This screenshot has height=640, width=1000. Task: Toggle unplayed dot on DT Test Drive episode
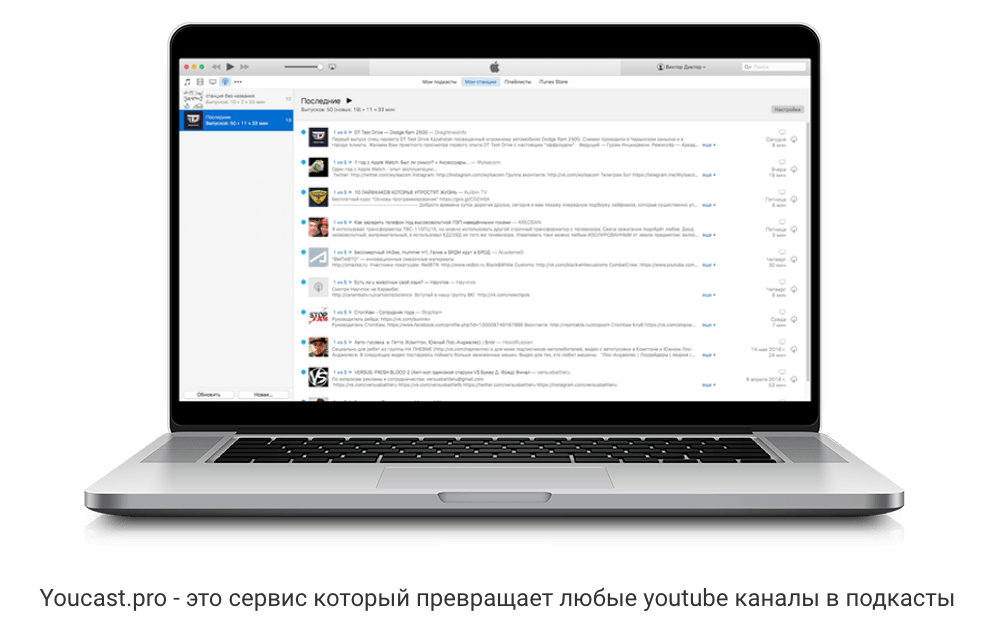point(303,132)
